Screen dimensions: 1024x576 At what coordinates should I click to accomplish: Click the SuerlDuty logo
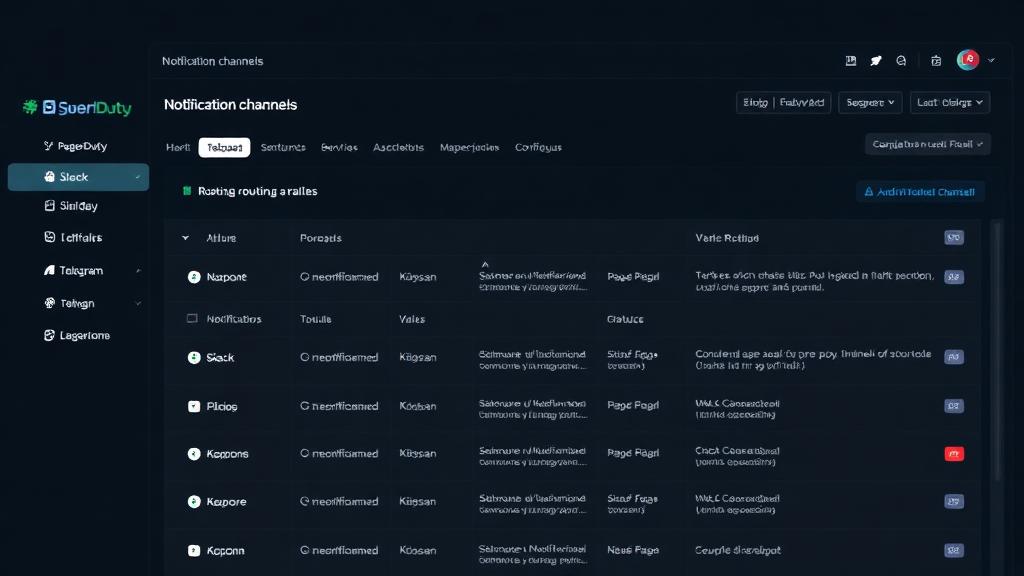[x=77, y=108]
